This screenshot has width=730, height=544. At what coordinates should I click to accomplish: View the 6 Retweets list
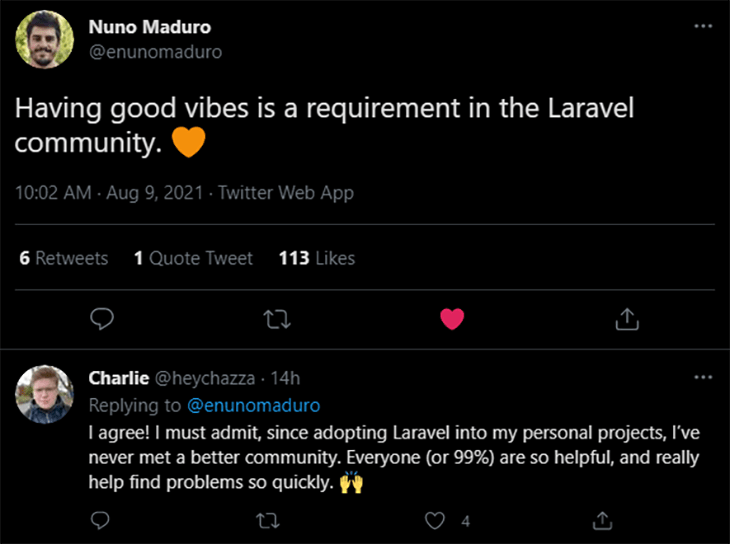tap(64, 258)
